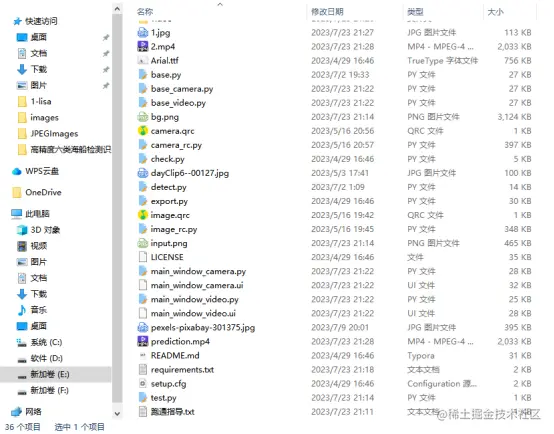Select file check.py
Image resolution: width=554 pixels, height=434 pixels.
click(x=167, y=159)
